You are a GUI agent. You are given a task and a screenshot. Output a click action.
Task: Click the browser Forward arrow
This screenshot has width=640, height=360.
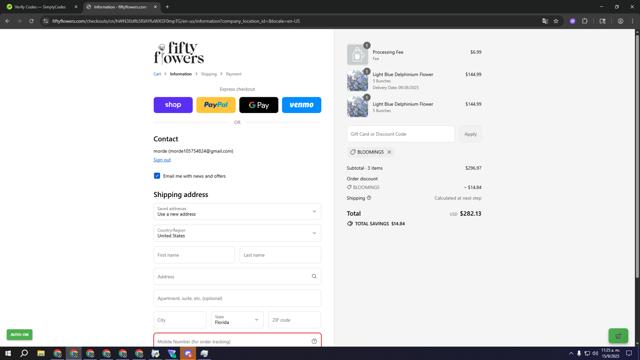click(19, 21)
